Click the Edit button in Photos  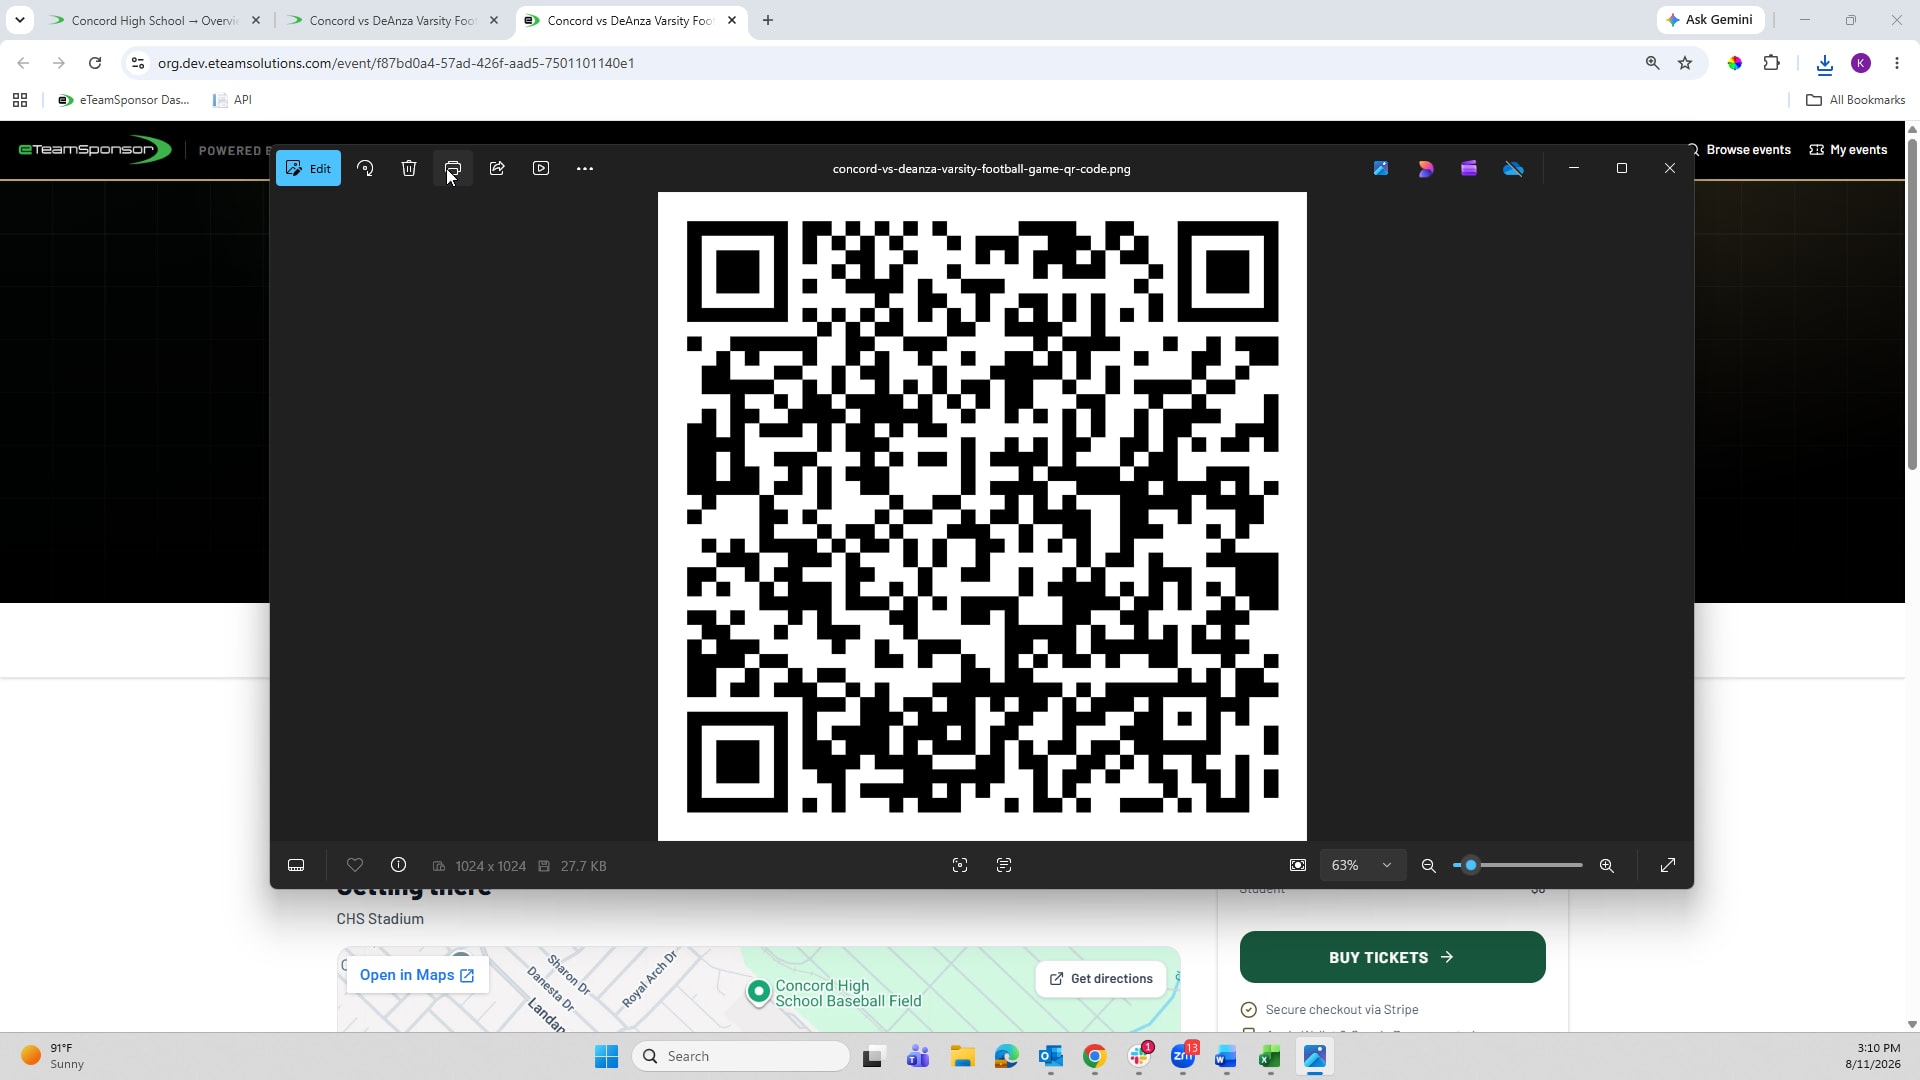pyautogui.click(x=308, y=168)
